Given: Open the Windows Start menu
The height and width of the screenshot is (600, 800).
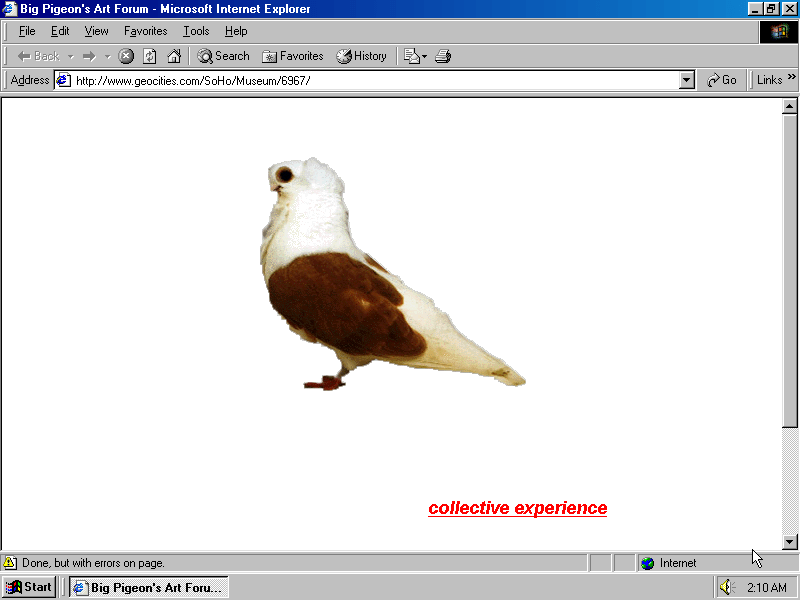Looking at the screenshot, I should pos(29,587).
